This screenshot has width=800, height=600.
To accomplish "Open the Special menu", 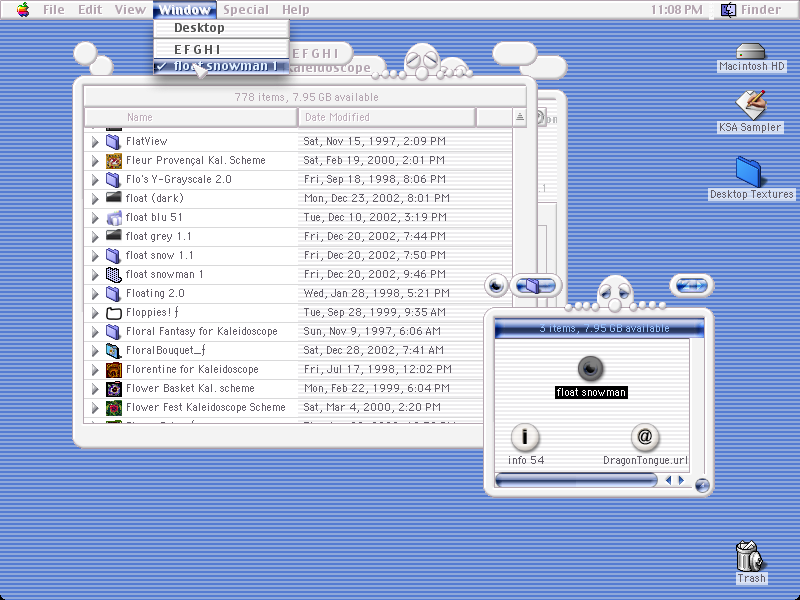I will (245, 10).
